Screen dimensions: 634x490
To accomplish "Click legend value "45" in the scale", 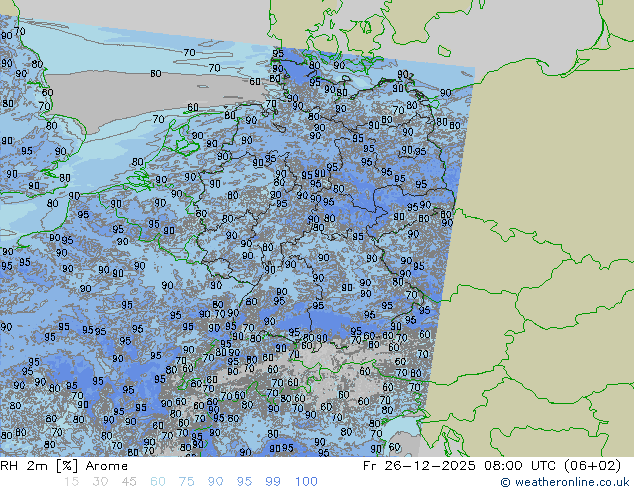I will tap(129, 482).
